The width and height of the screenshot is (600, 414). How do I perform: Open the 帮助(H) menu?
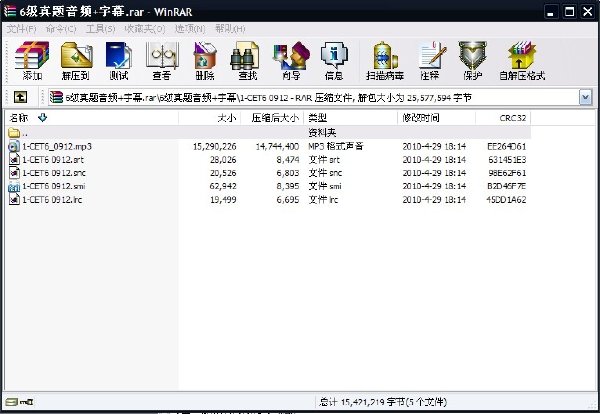coord(230,29)
